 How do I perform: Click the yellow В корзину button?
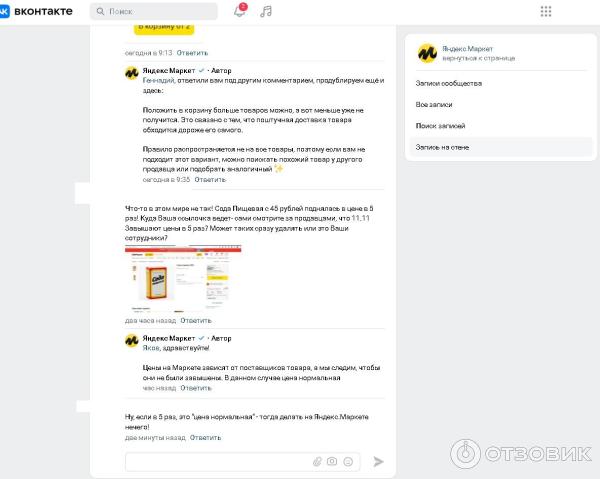164,29
